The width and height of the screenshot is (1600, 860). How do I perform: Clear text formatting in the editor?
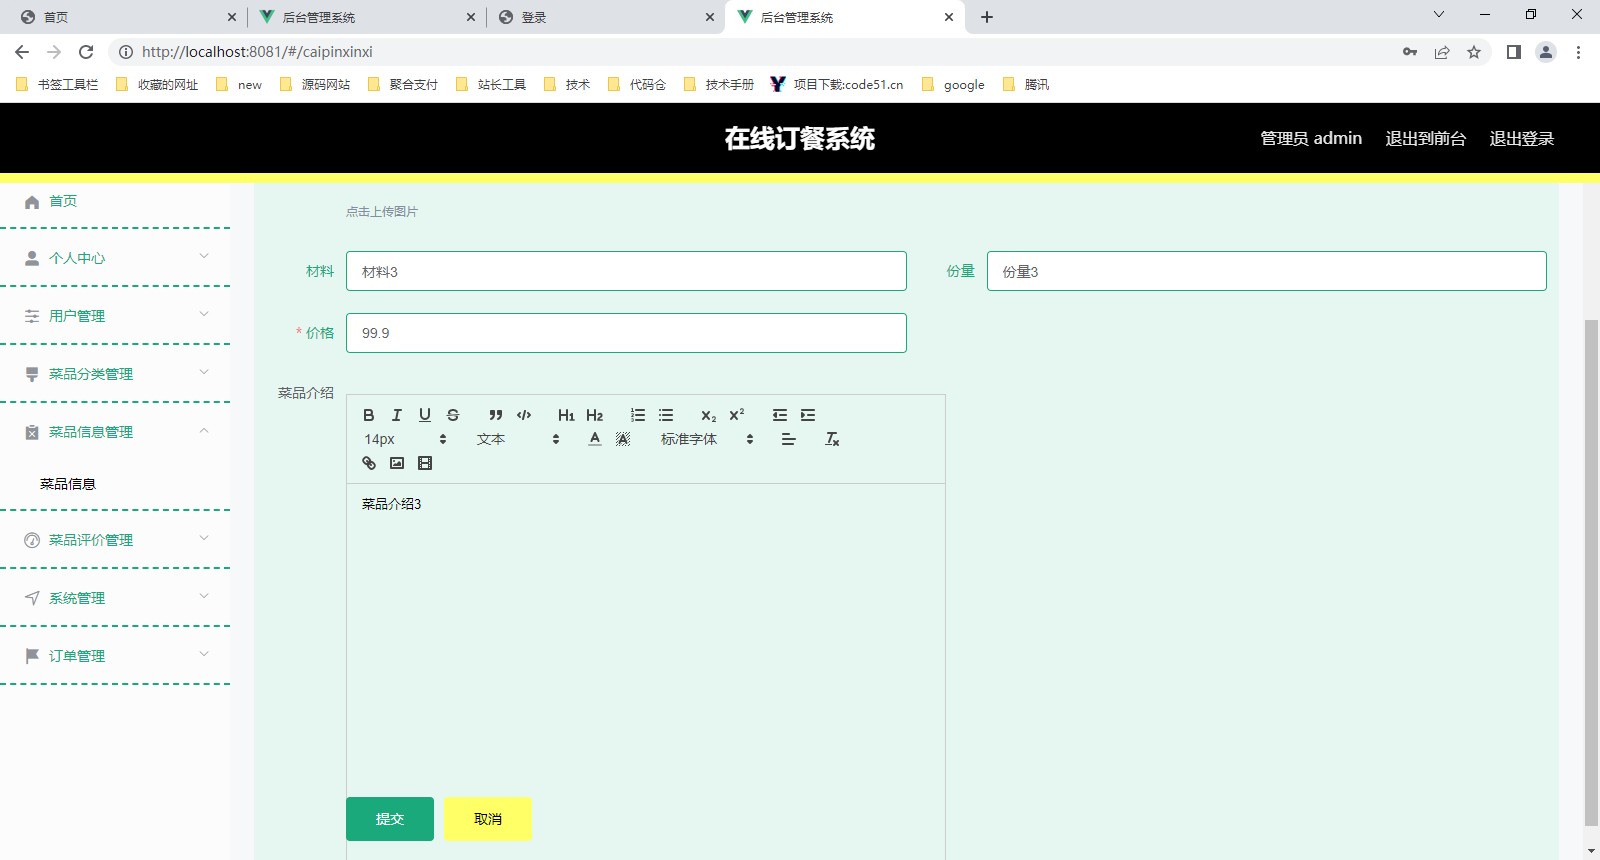tap(832, 439)
